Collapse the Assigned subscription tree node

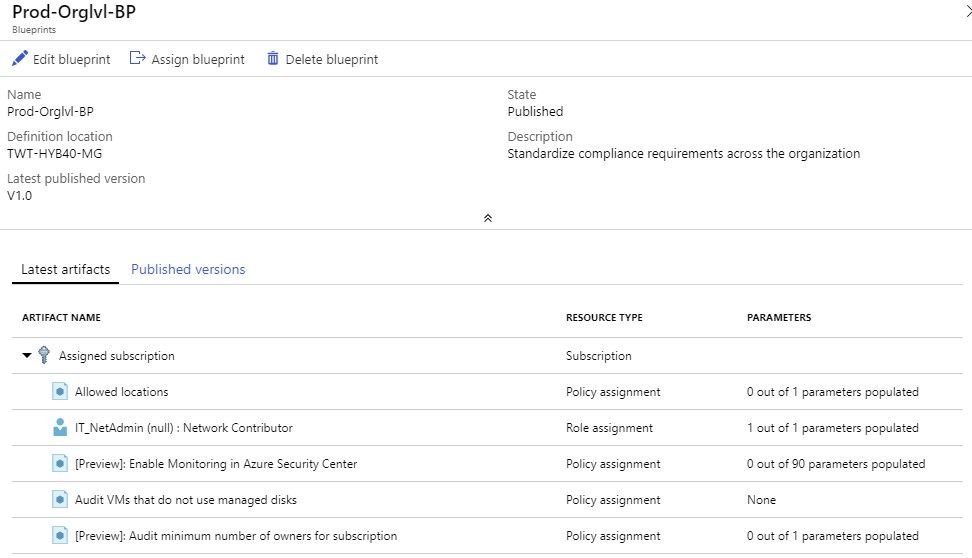27,356
